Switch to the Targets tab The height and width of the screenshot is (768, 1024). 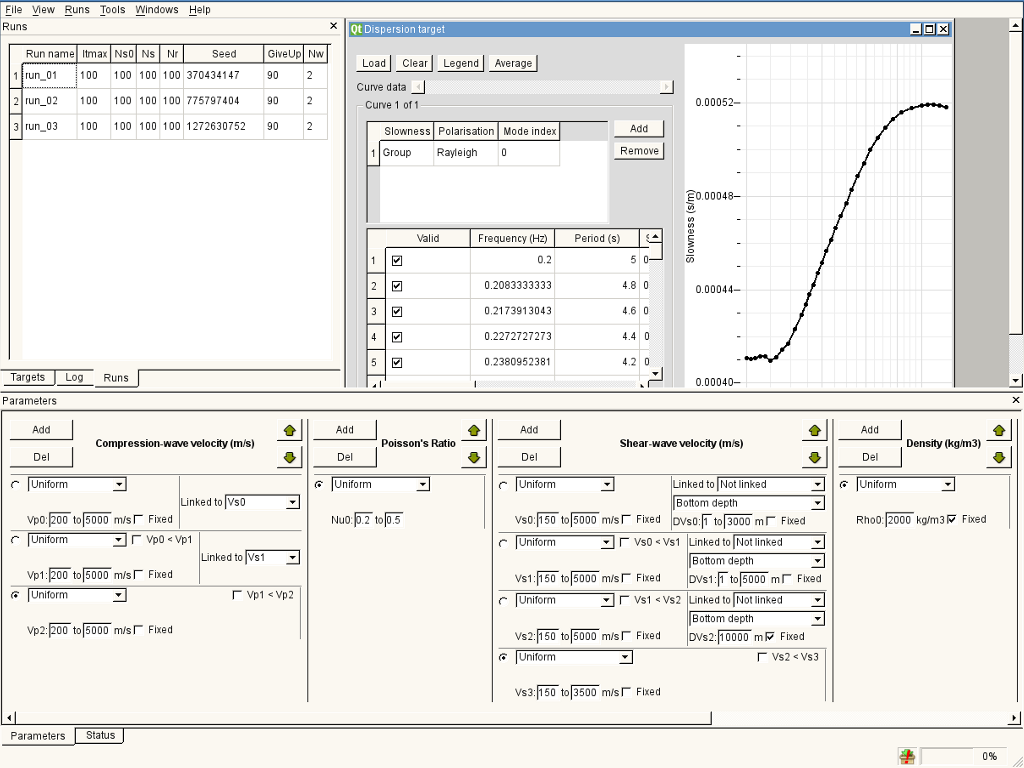pos(28,377)
